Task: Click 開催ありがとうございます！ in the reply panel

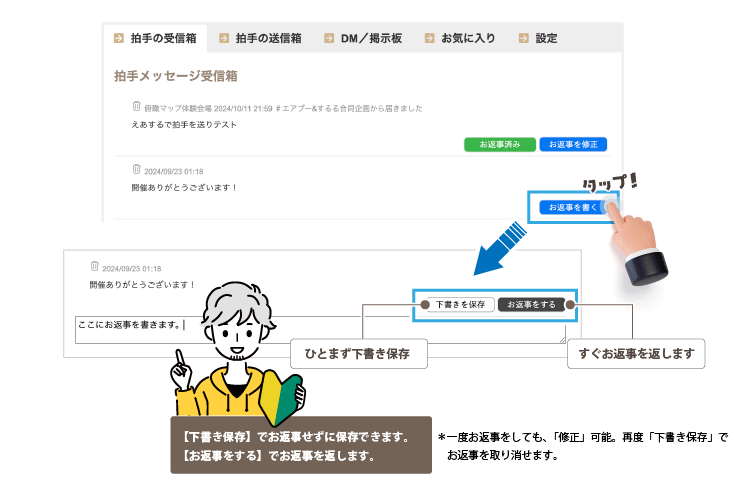Action: (142, 285)
